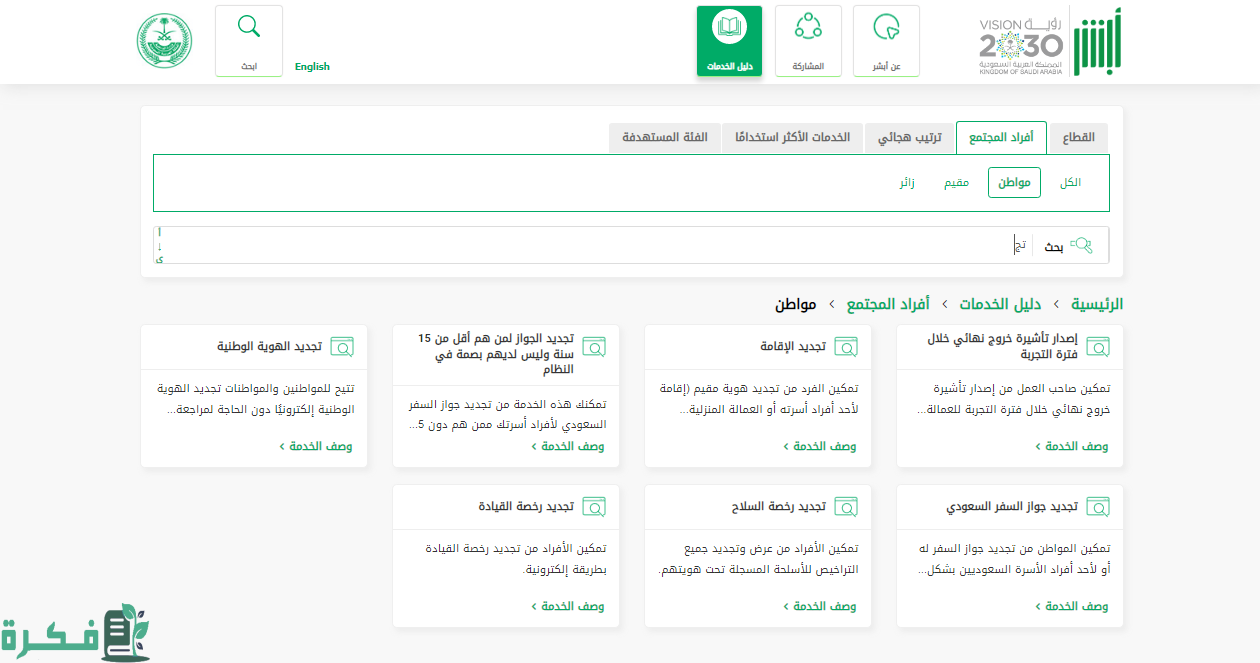The image size is (1260, 663).
Task: Select the زائر visitor filter option
Action: pyautogui.click(x=906, y=183)
